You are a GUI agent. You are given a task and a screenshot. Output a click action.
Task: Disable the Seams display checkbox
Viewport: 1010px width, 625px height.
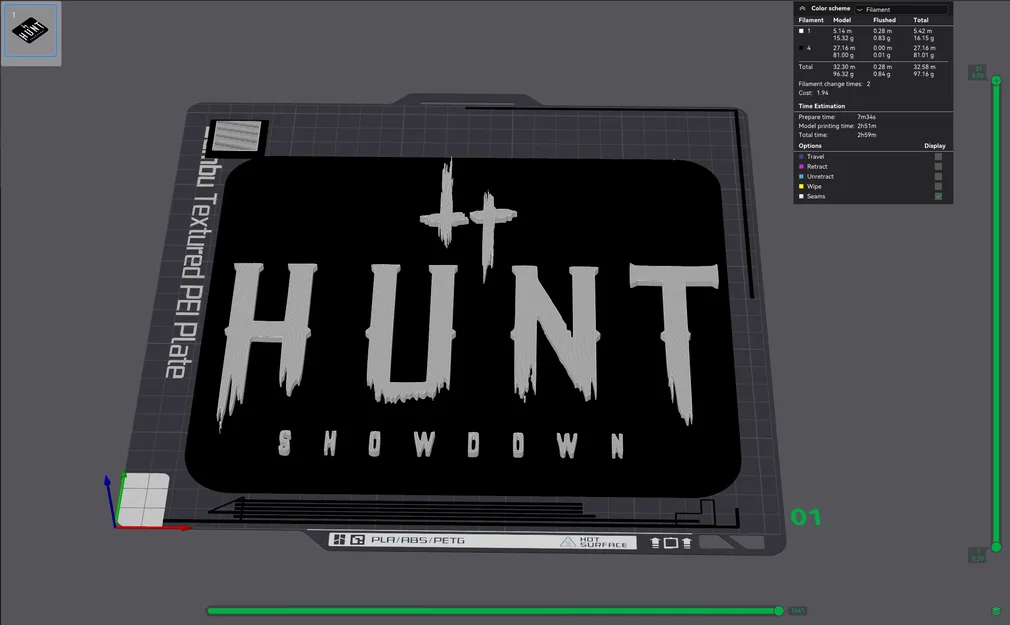[937, 196]
